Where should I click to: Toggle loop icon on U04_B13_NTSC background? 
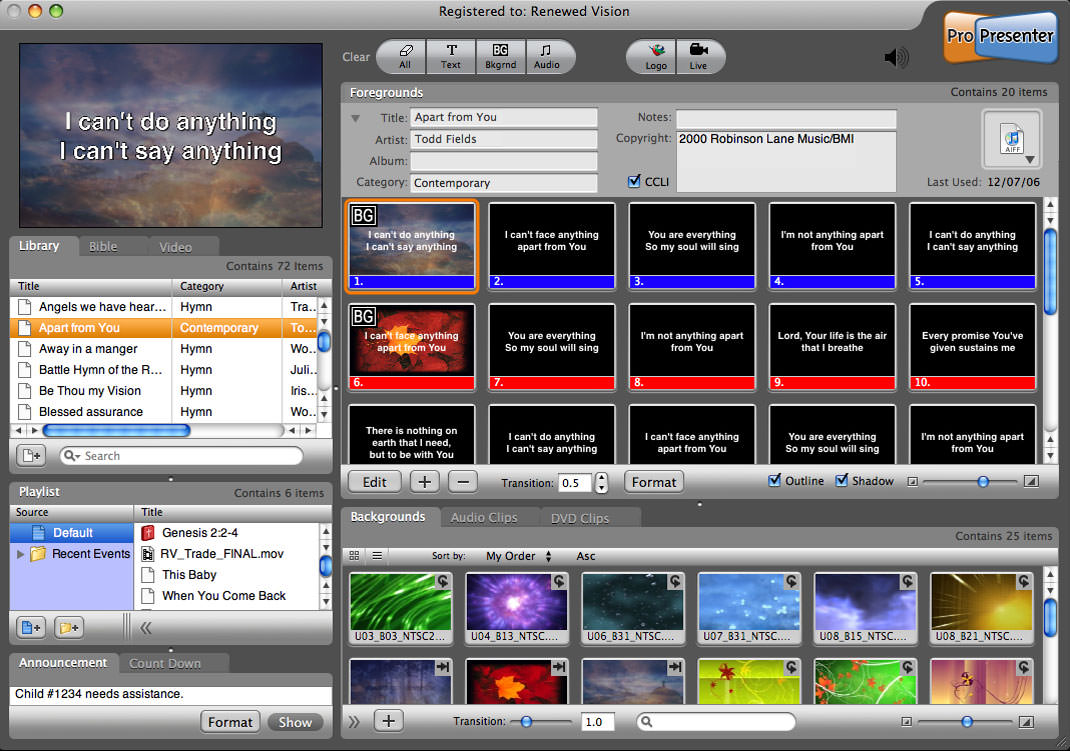559,581
